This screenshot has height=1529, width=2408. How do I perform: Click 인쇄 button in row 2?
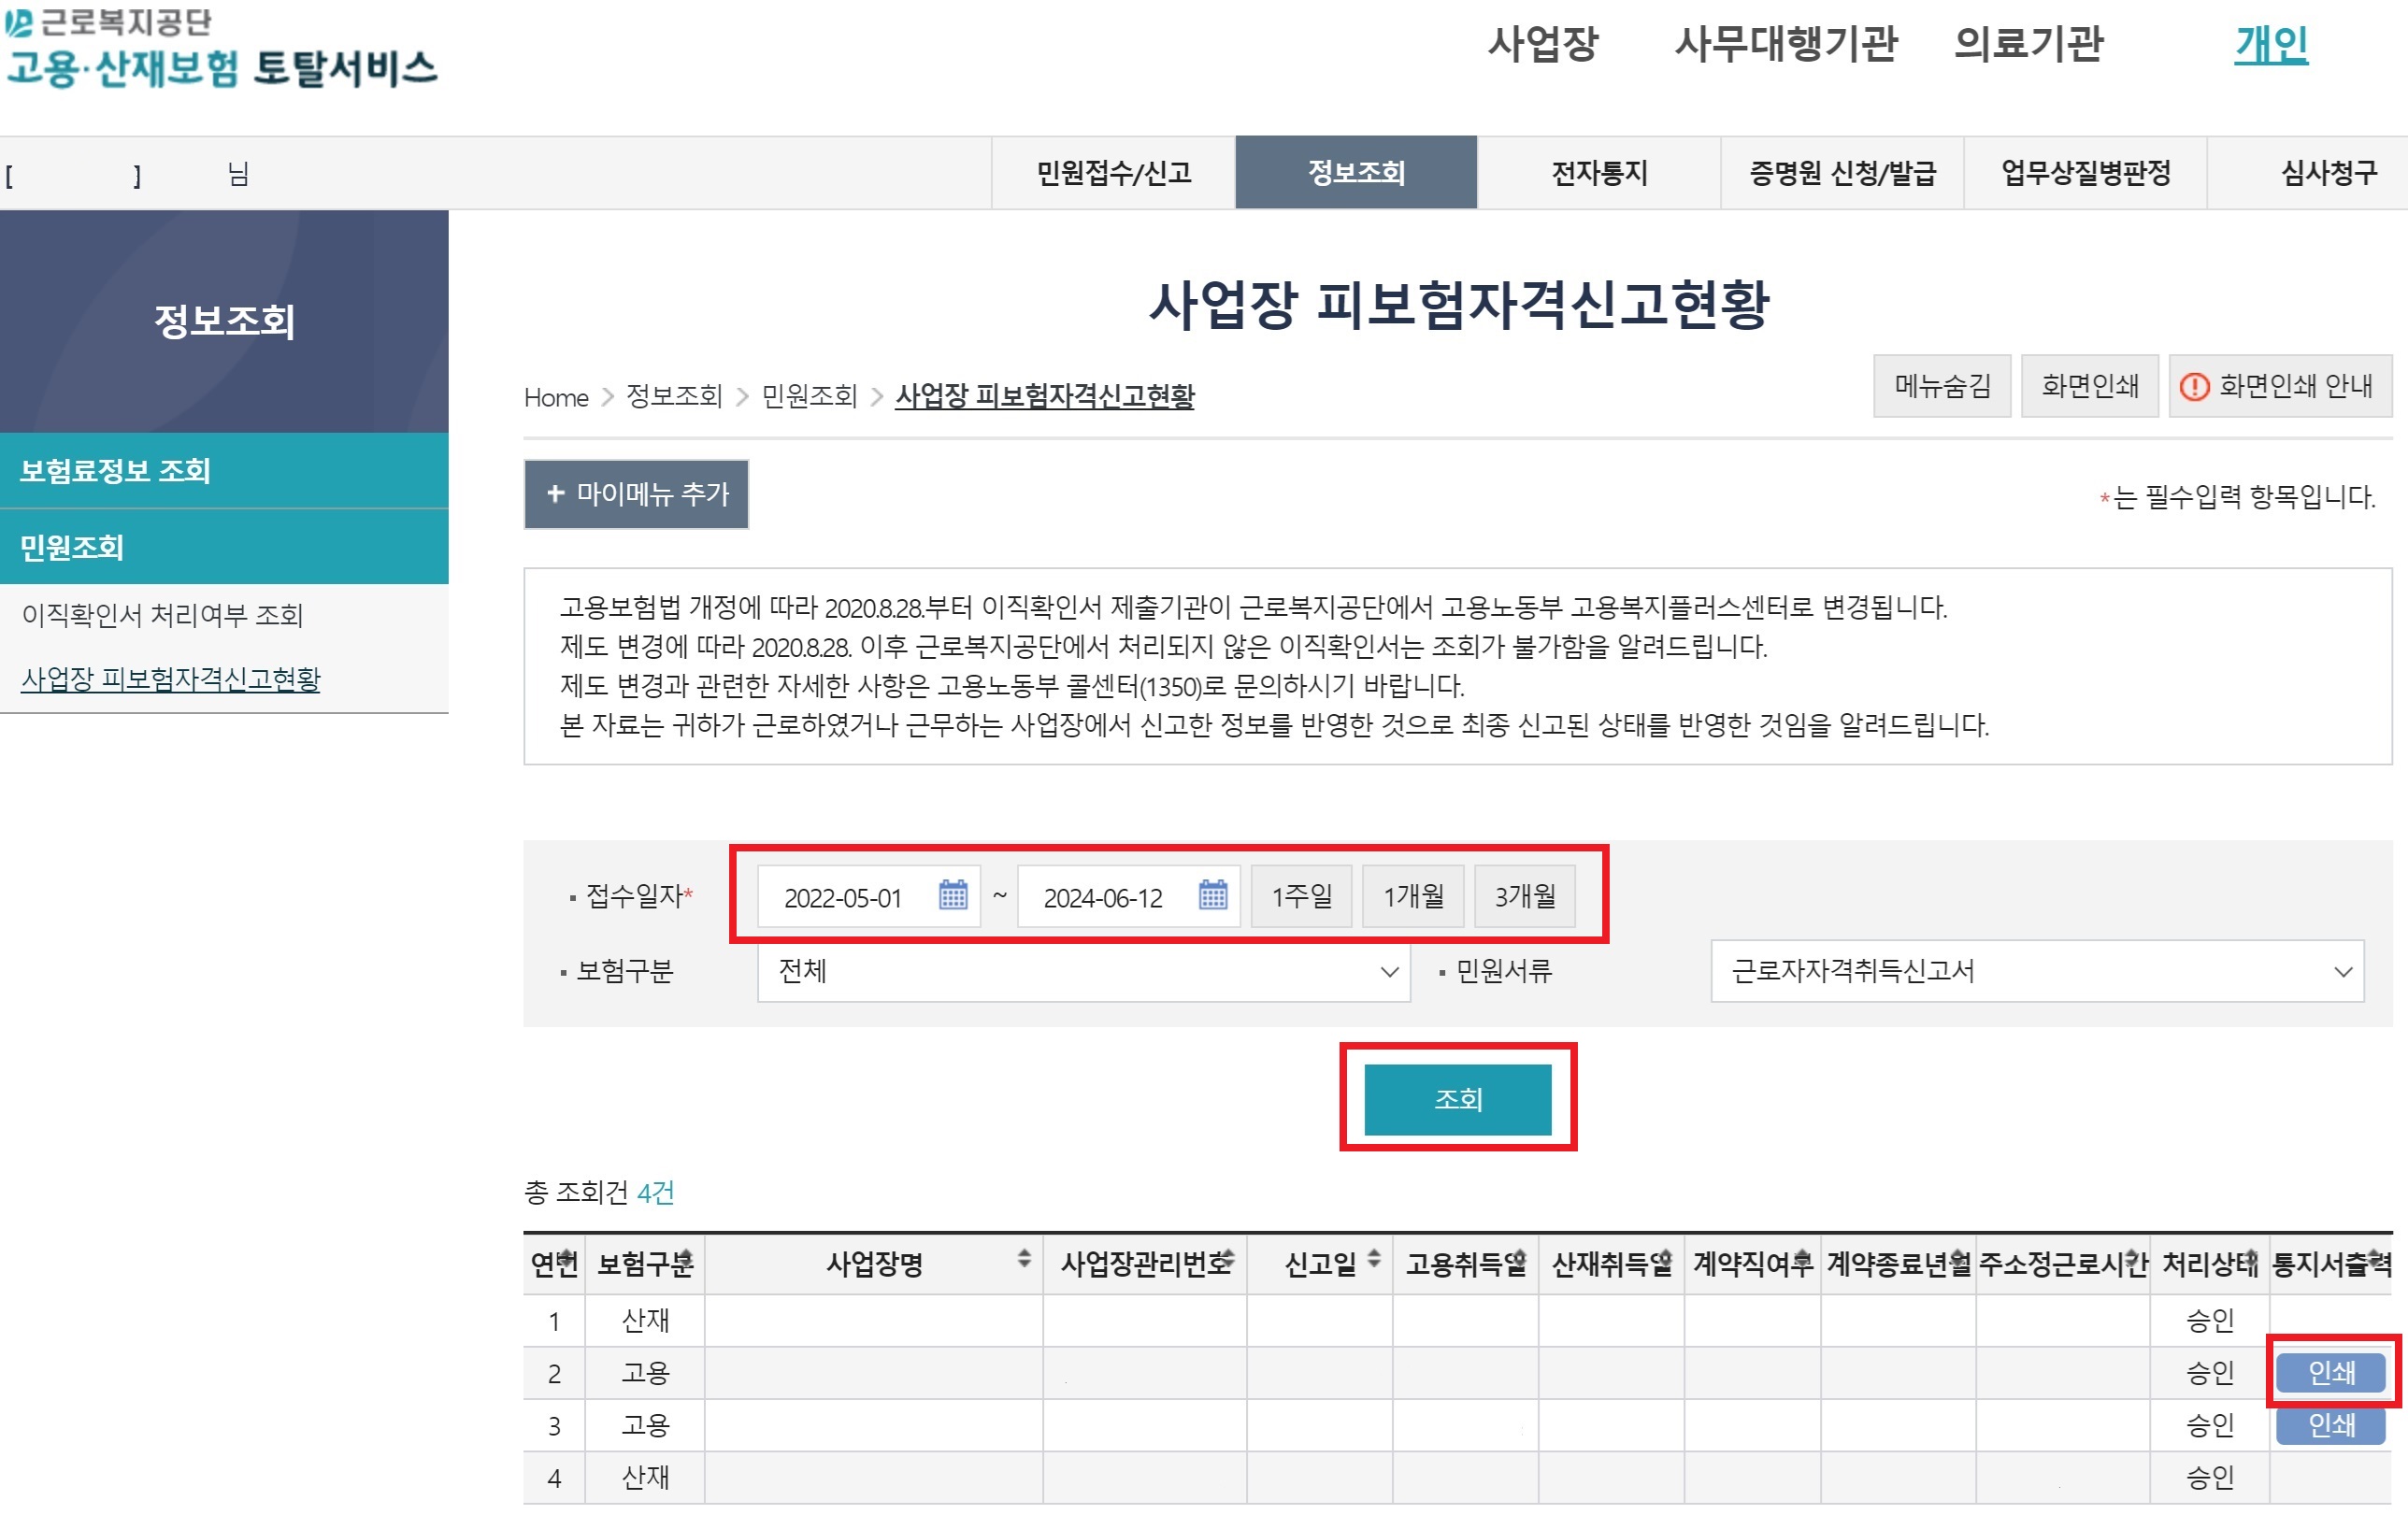pos(2330,1372)
